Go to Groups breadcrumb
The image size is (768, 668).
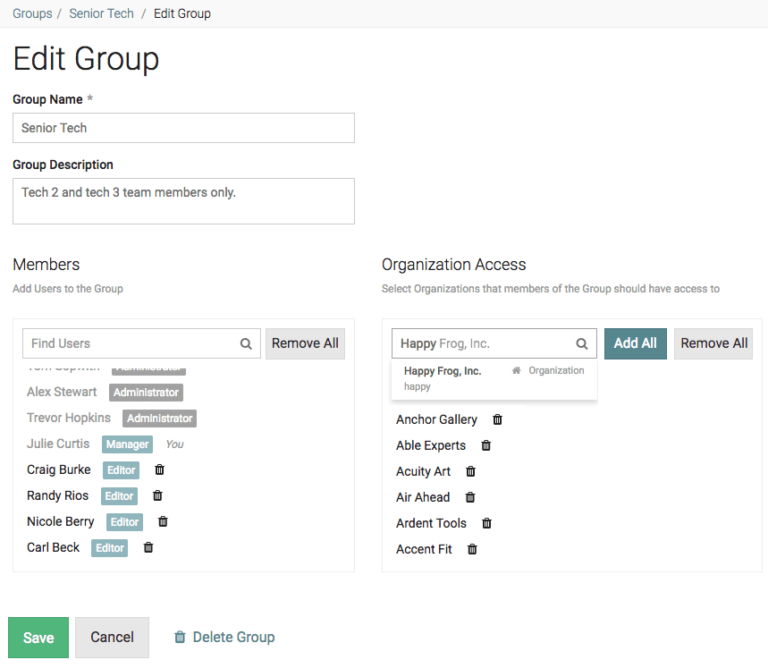pos(32,14)
